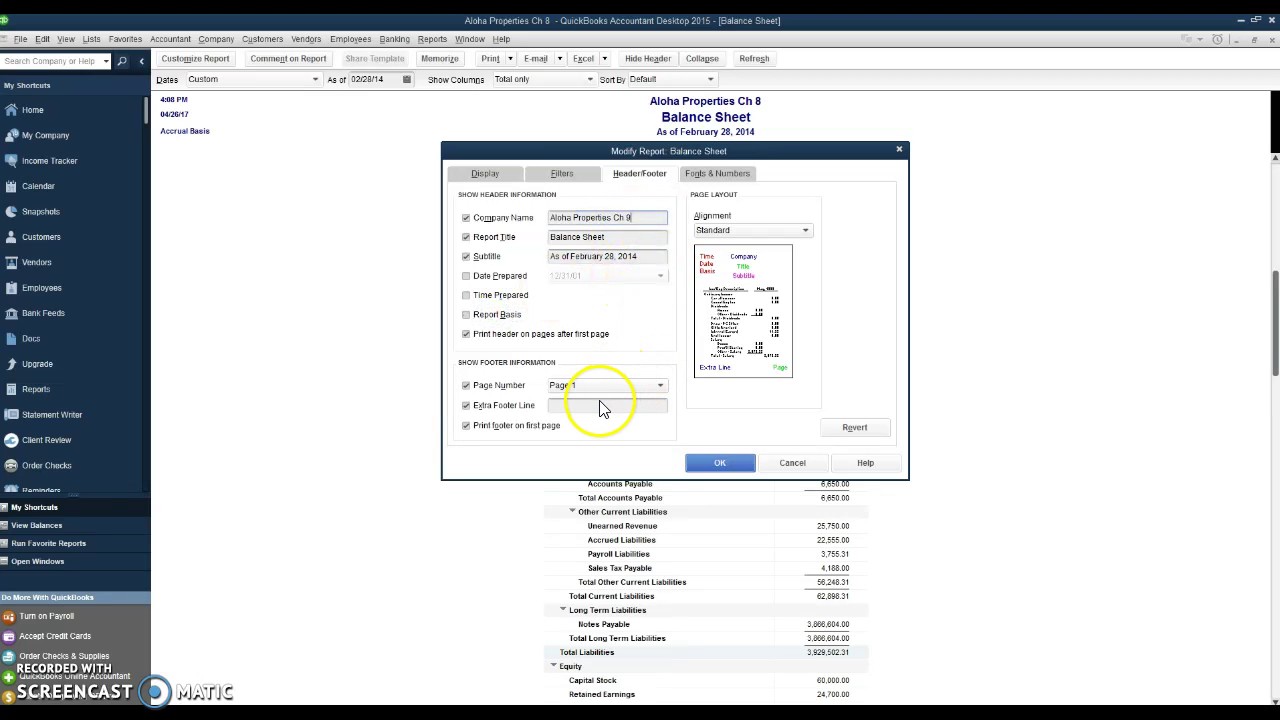The height and width of the screenshot is (720, 1280).
Task: Open Snapshots in the sidebar
Action: (x=40, y=212)
